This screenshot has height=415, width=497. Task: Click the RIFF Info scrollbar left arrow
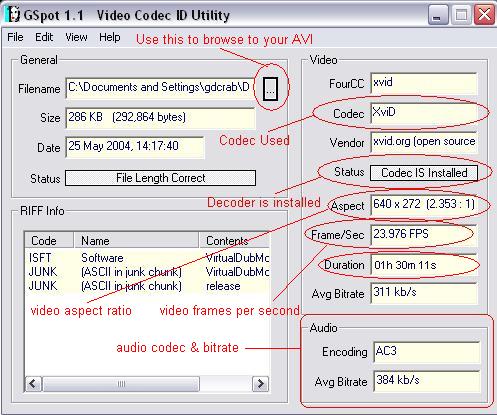tap(33, 384)
